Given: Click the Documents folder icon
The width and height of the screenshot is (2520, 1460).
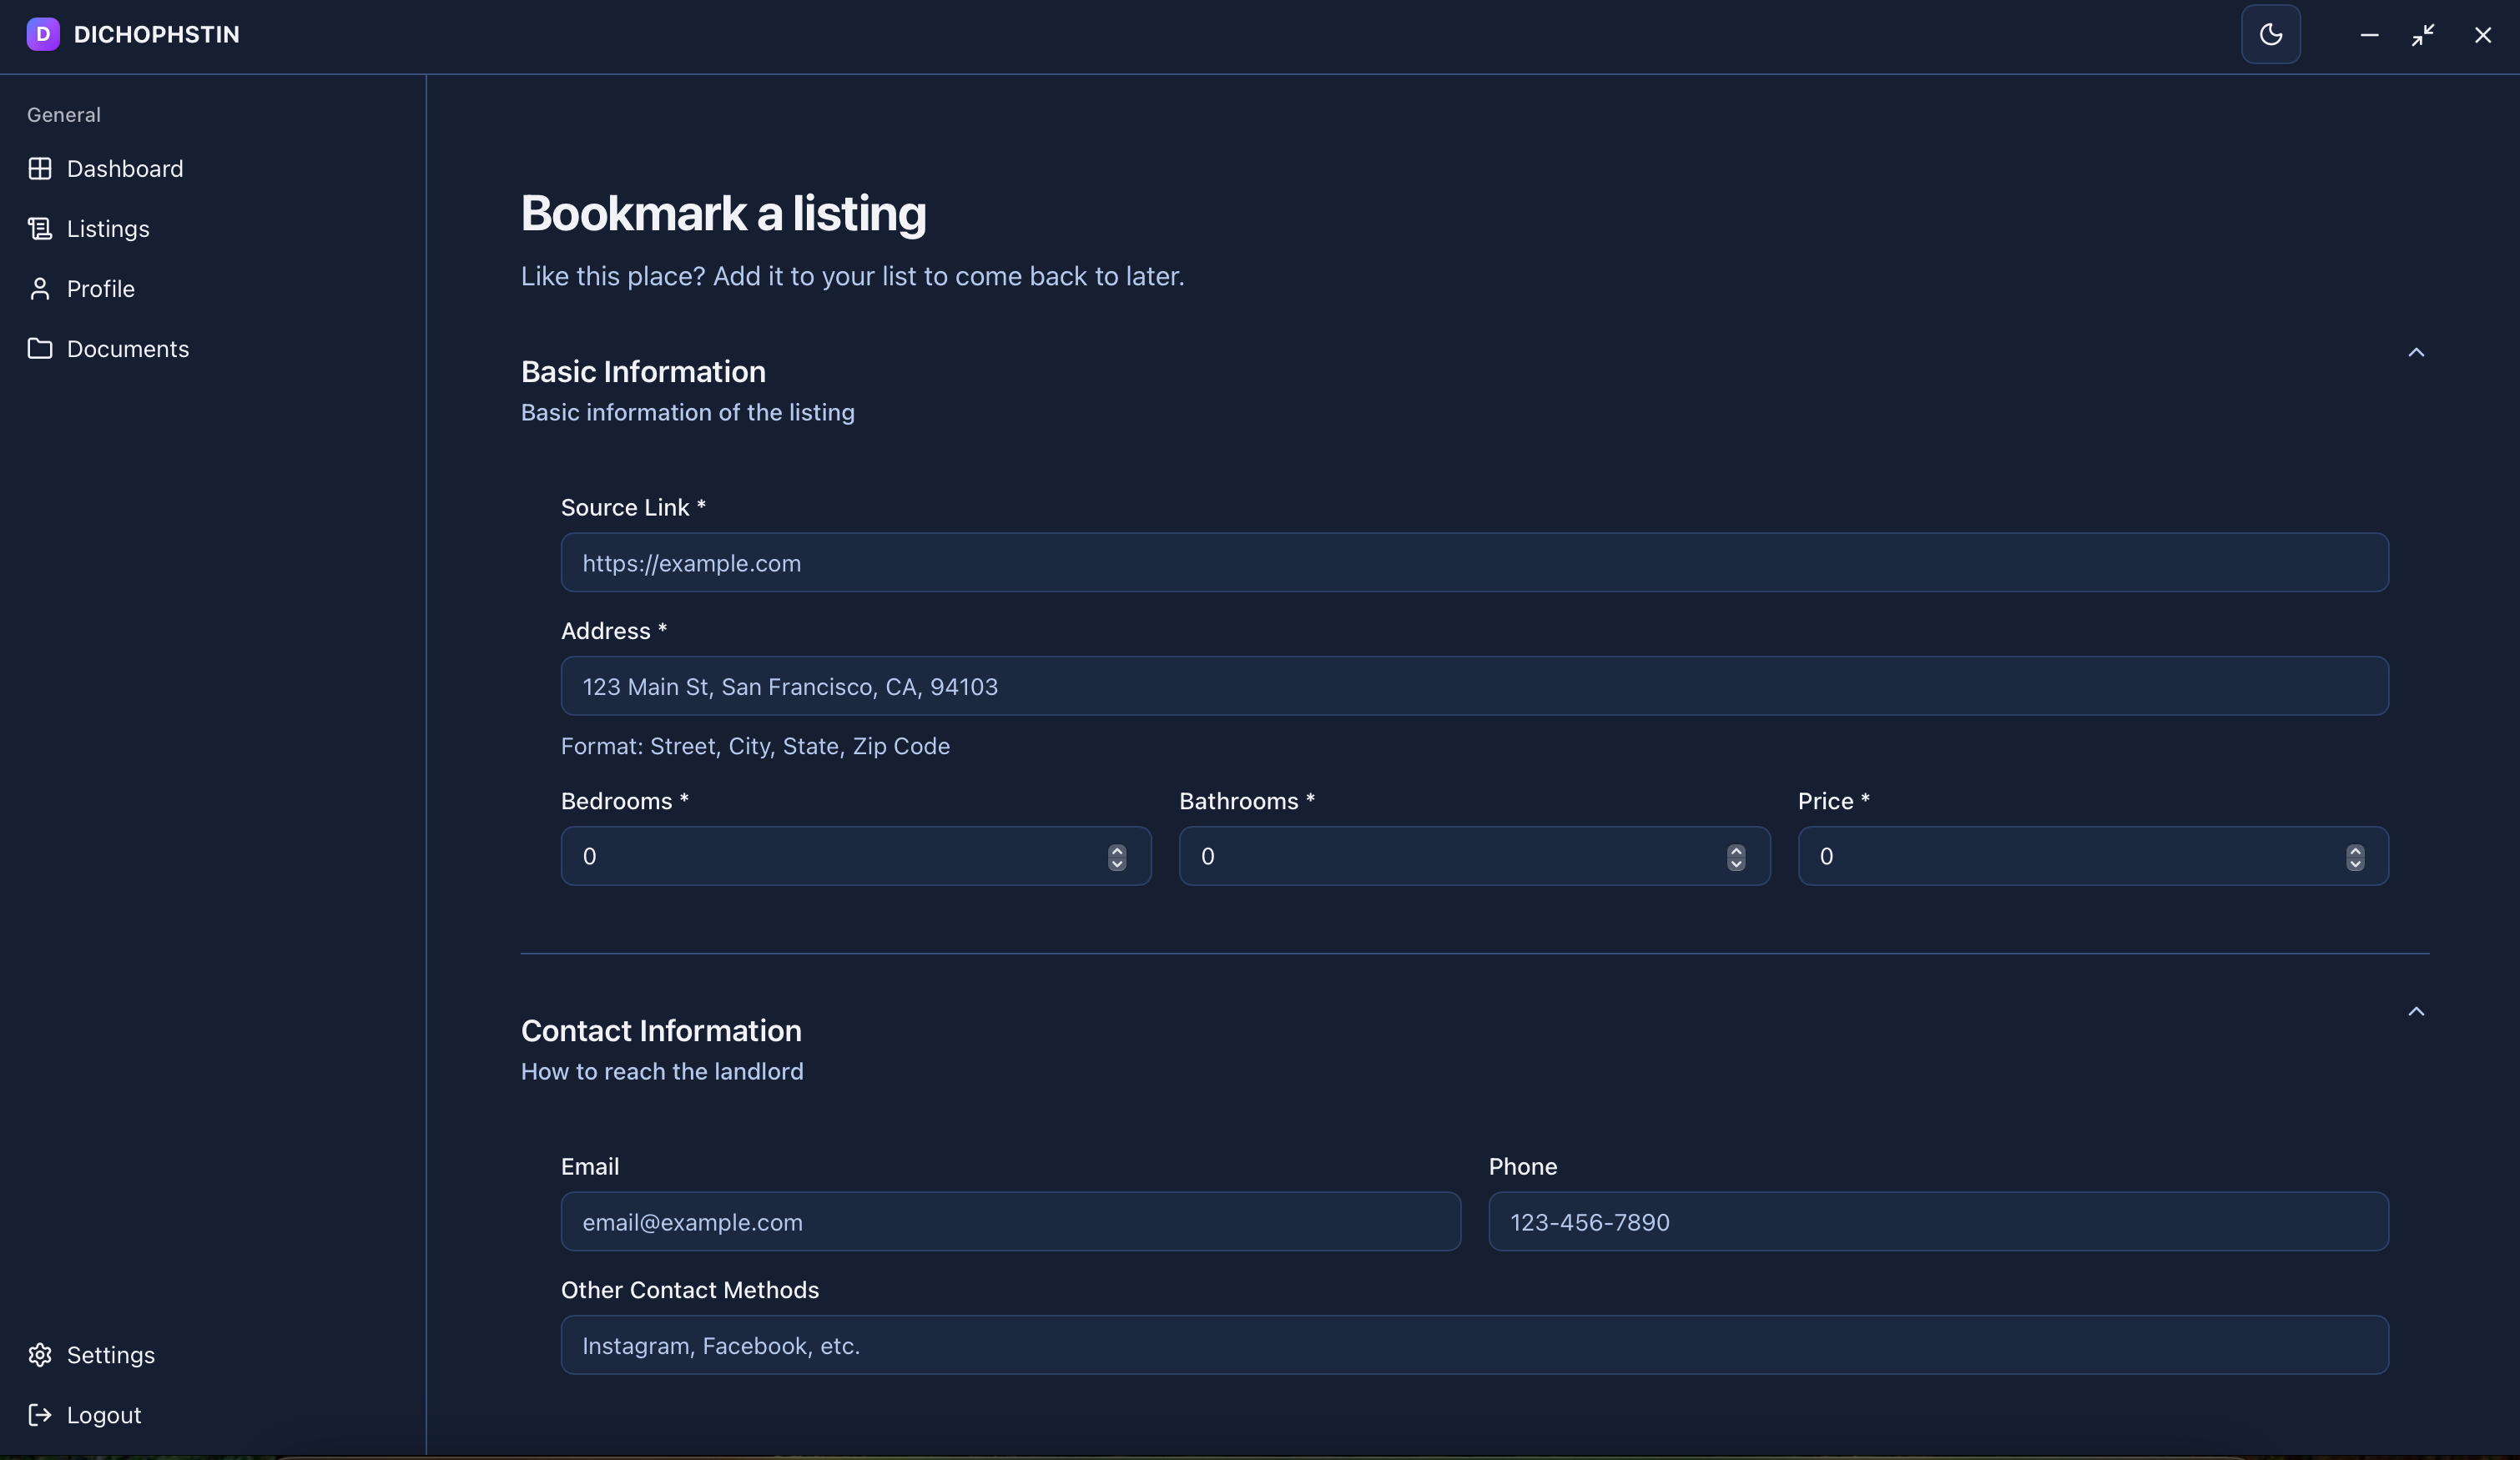Looking at the screenshot, I should pyautogui.click(x=40, y=349).
